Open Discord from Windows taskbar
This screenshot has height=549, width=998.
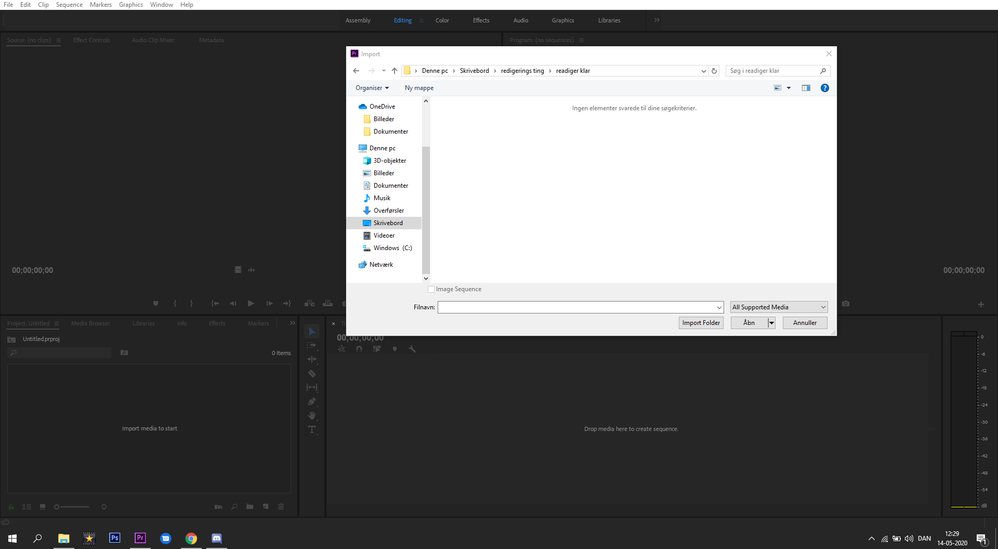(216, 538)
